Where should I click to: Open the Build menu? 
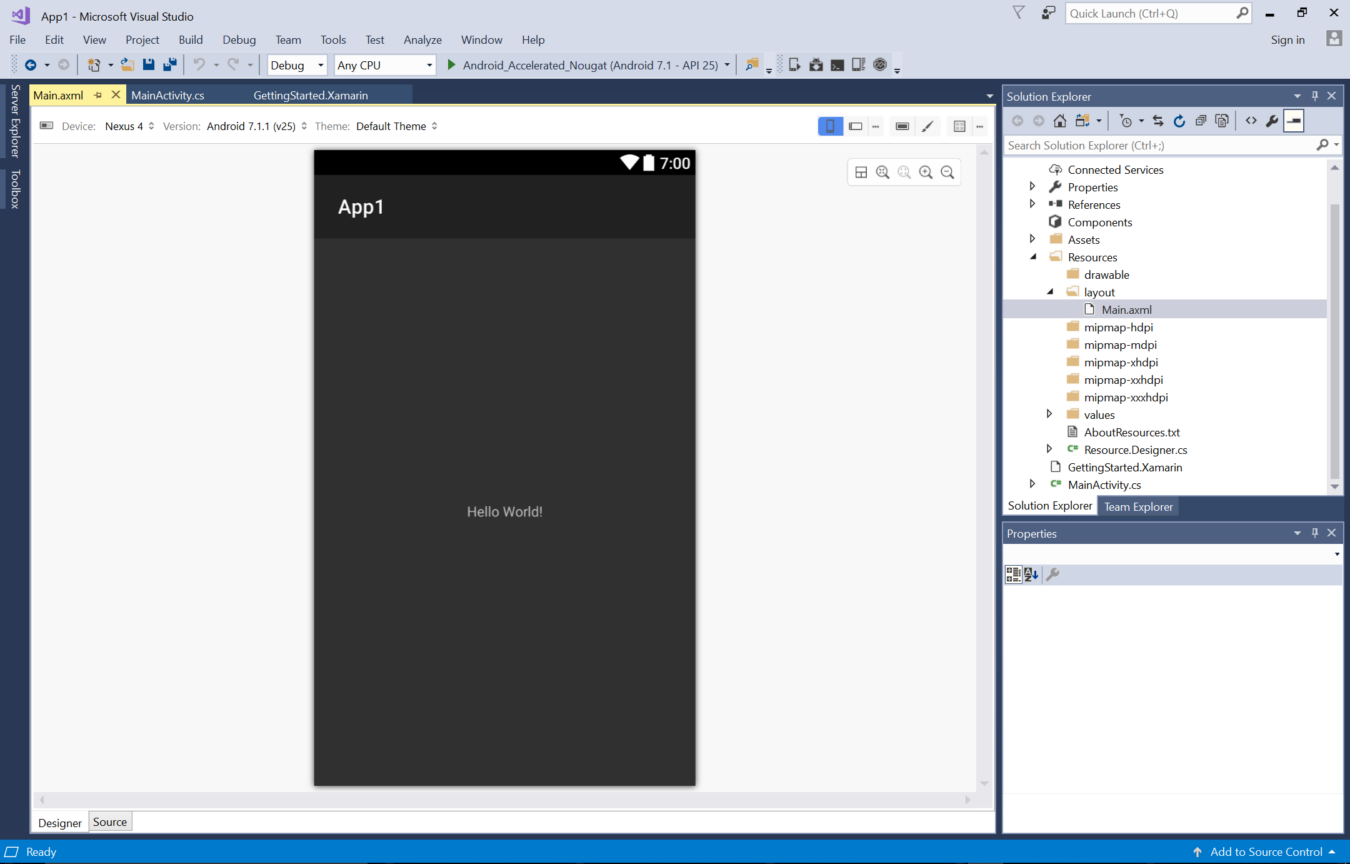[x=190, y=40]
